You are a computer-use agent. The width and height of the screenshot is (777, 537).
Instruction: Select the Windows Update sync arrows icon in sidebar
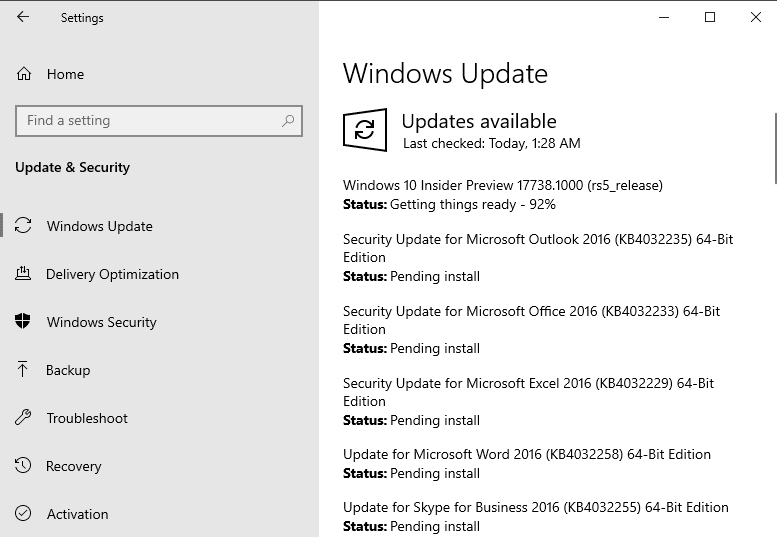pyautogui.click(x=23, y=225)
